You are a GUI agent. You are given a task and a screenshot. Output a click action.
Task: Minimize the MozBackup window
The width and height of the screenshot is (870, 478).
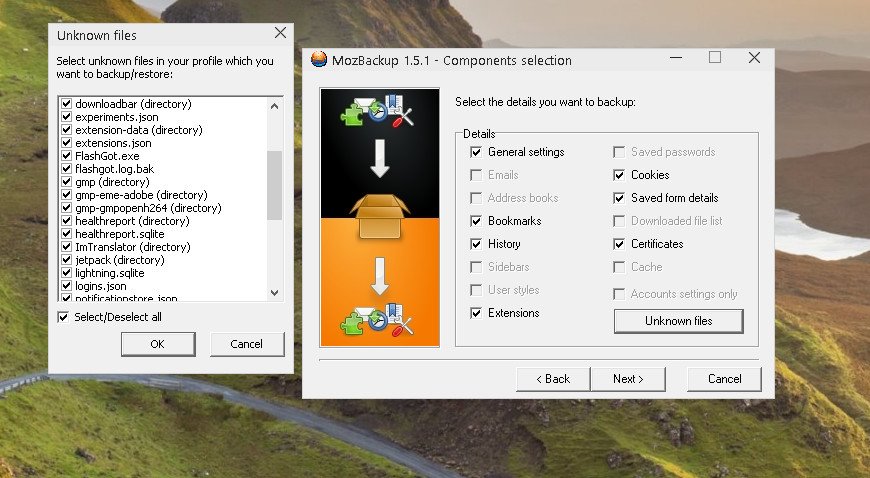676,57
